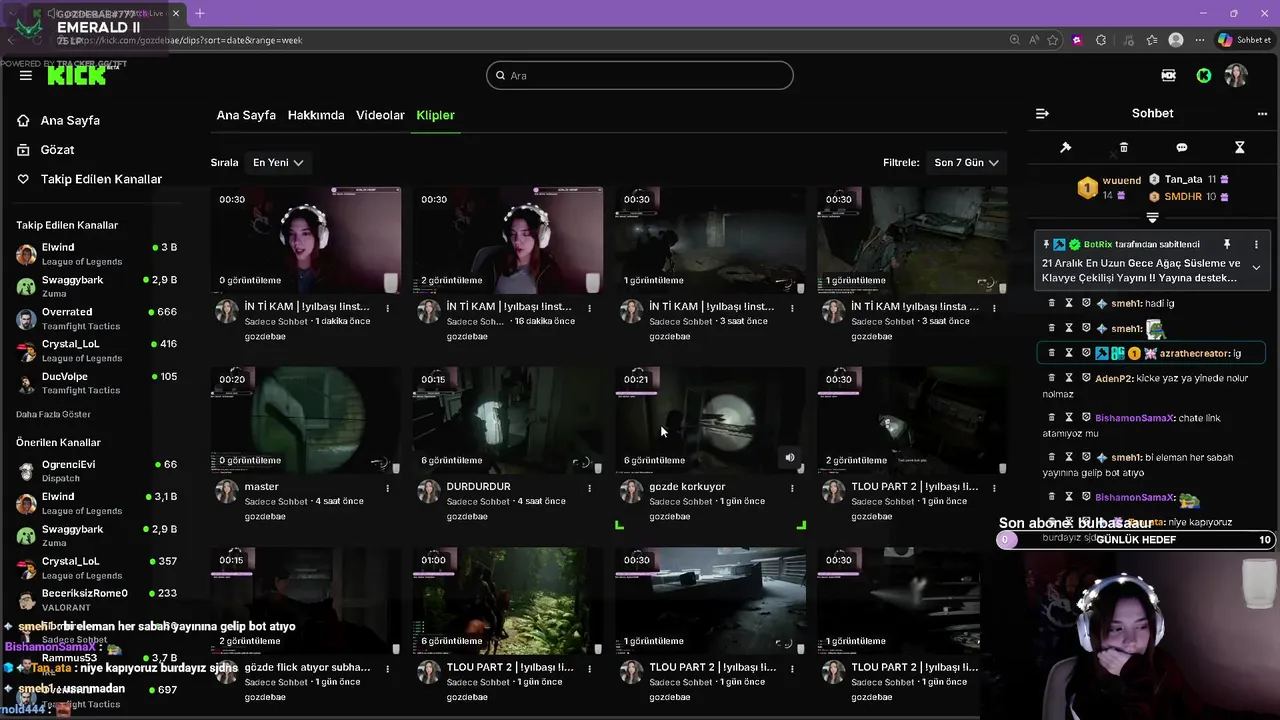This screenshot has height=720, width=1280.
Task: Open the 'gözde flick atıyor' clip title
Action: click(x=307, y=667)
